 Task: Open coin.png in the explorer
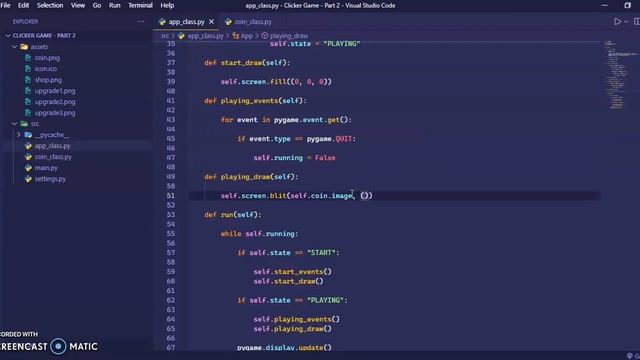[47, 58]
